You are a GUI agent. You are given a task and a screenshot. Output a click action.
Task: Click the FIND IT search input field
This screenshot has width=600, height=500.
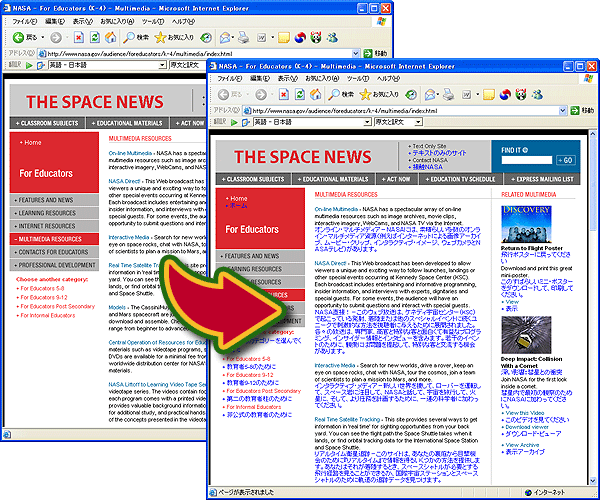527,160
